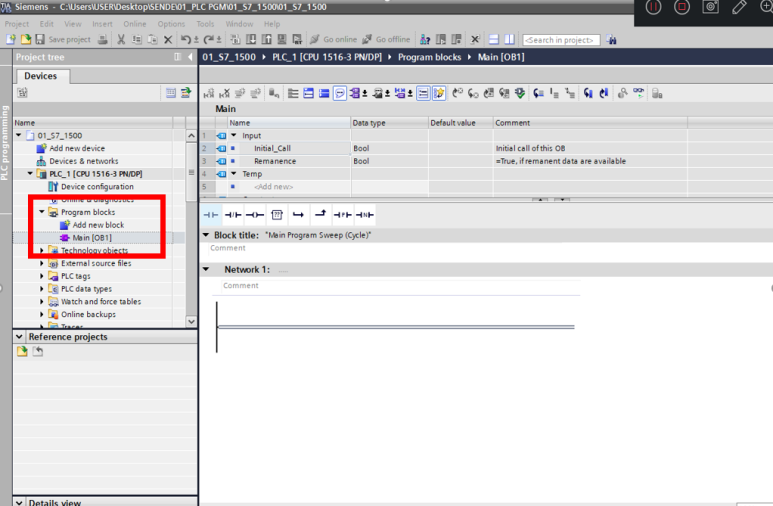The image size is (773, 506).
Task: Expand the Online backups folder
Action: tap(42, 314)
